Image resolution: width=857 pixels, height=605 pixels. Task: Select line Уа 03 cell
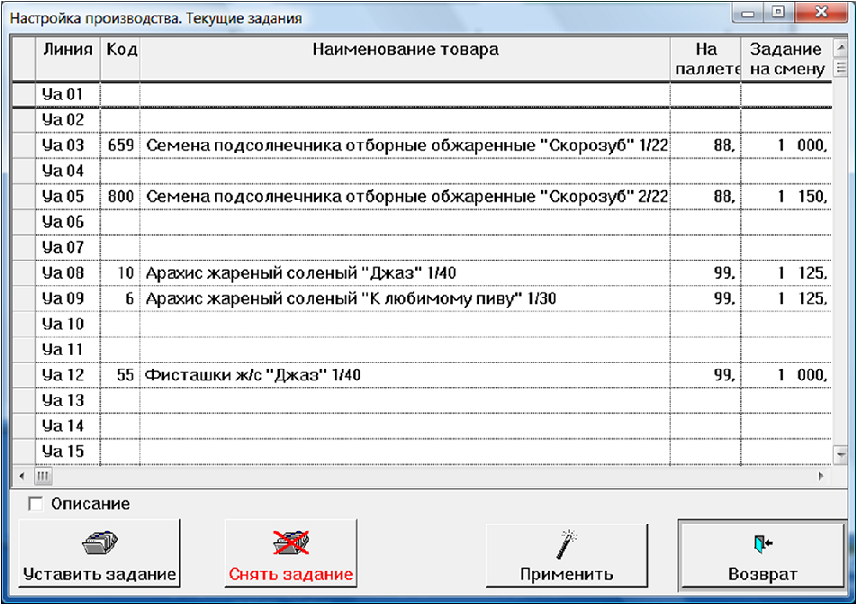[68, 145]
